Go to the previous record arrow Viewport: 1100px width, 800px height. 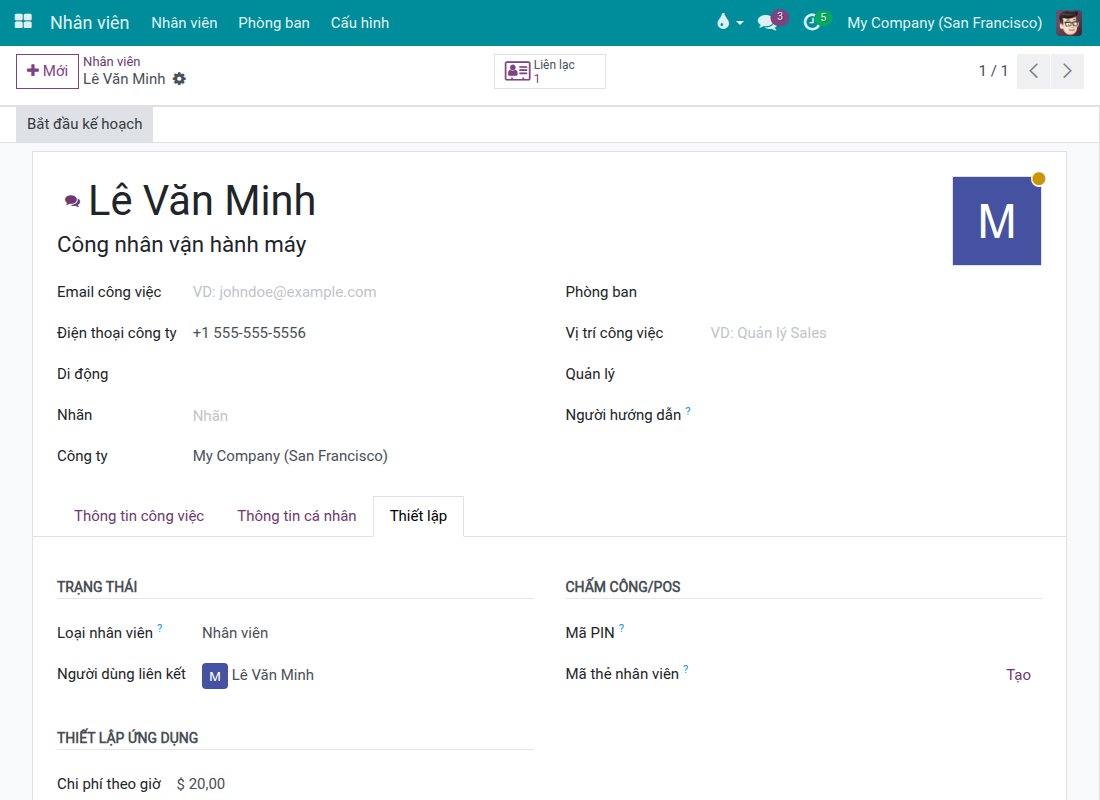(x=1033, y=71)
